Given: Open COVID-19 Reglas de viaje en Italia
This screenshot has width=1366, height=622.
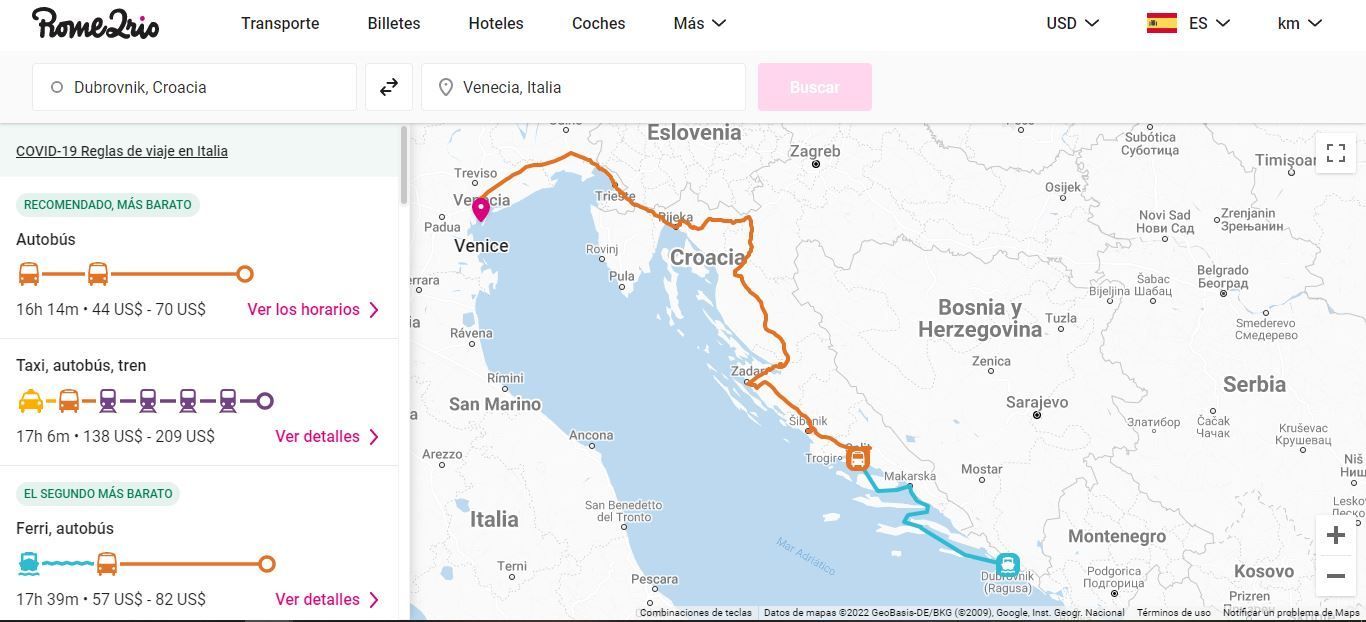Looking at the screenshot, I should click(122, 151).
